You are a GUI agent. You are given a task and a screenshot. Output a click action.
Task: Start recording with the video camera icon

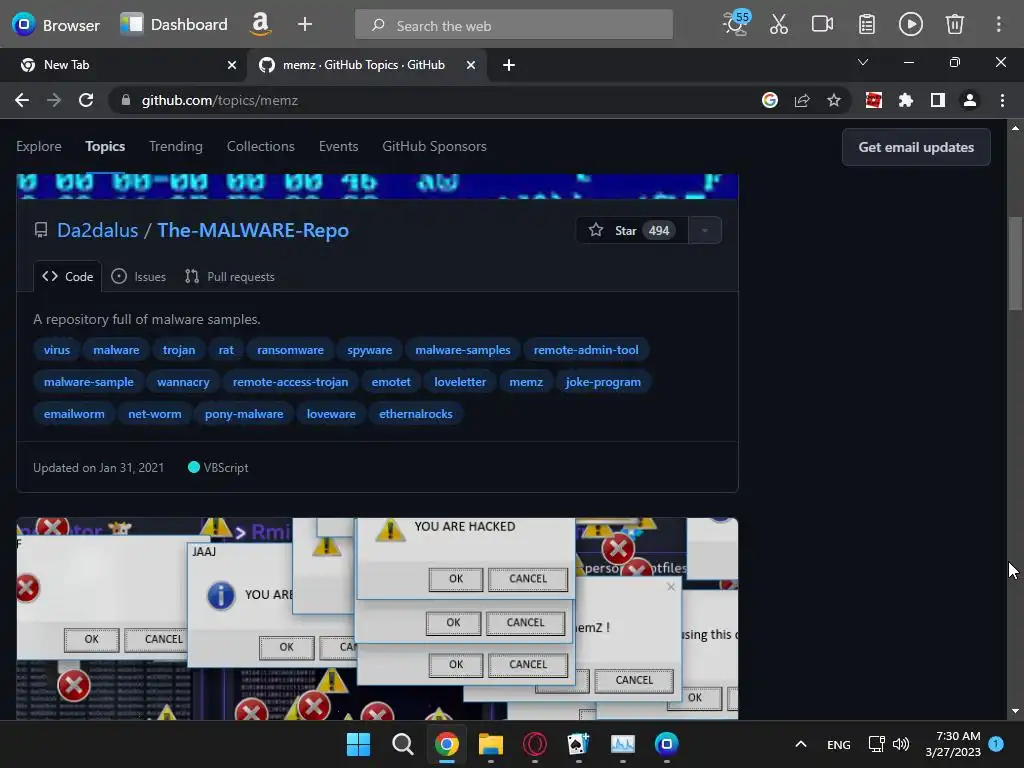pyautogui.click(x=822, y=24)
